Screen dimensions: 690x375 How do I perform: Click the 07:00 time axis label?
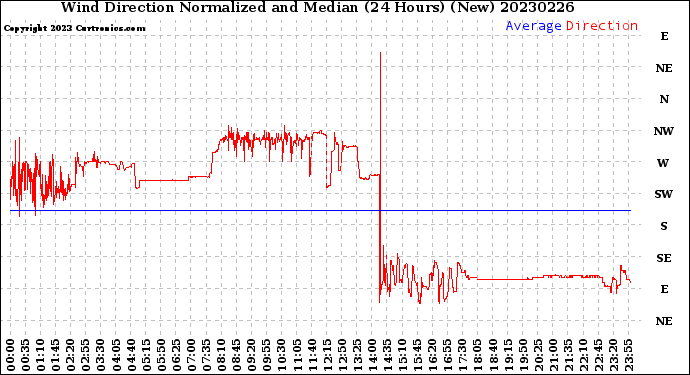click(191, 355)
